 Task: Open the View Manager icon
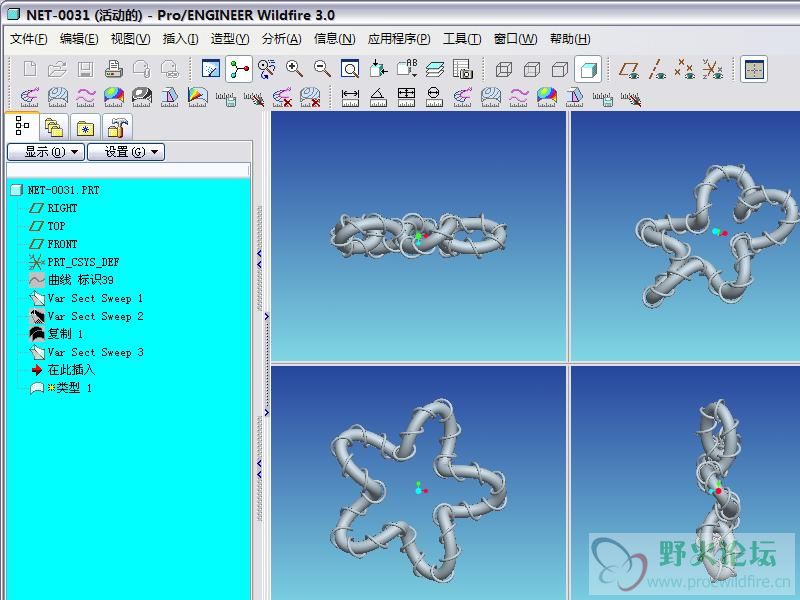462,68
